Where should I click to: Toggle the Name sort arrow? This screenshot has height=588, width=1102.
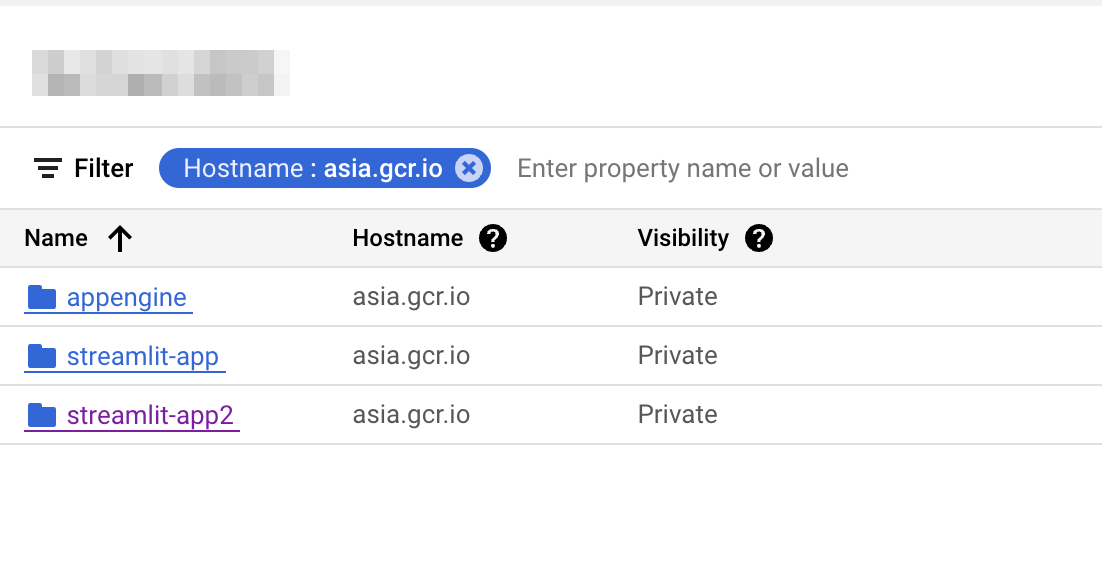click(x=120, y=238)
